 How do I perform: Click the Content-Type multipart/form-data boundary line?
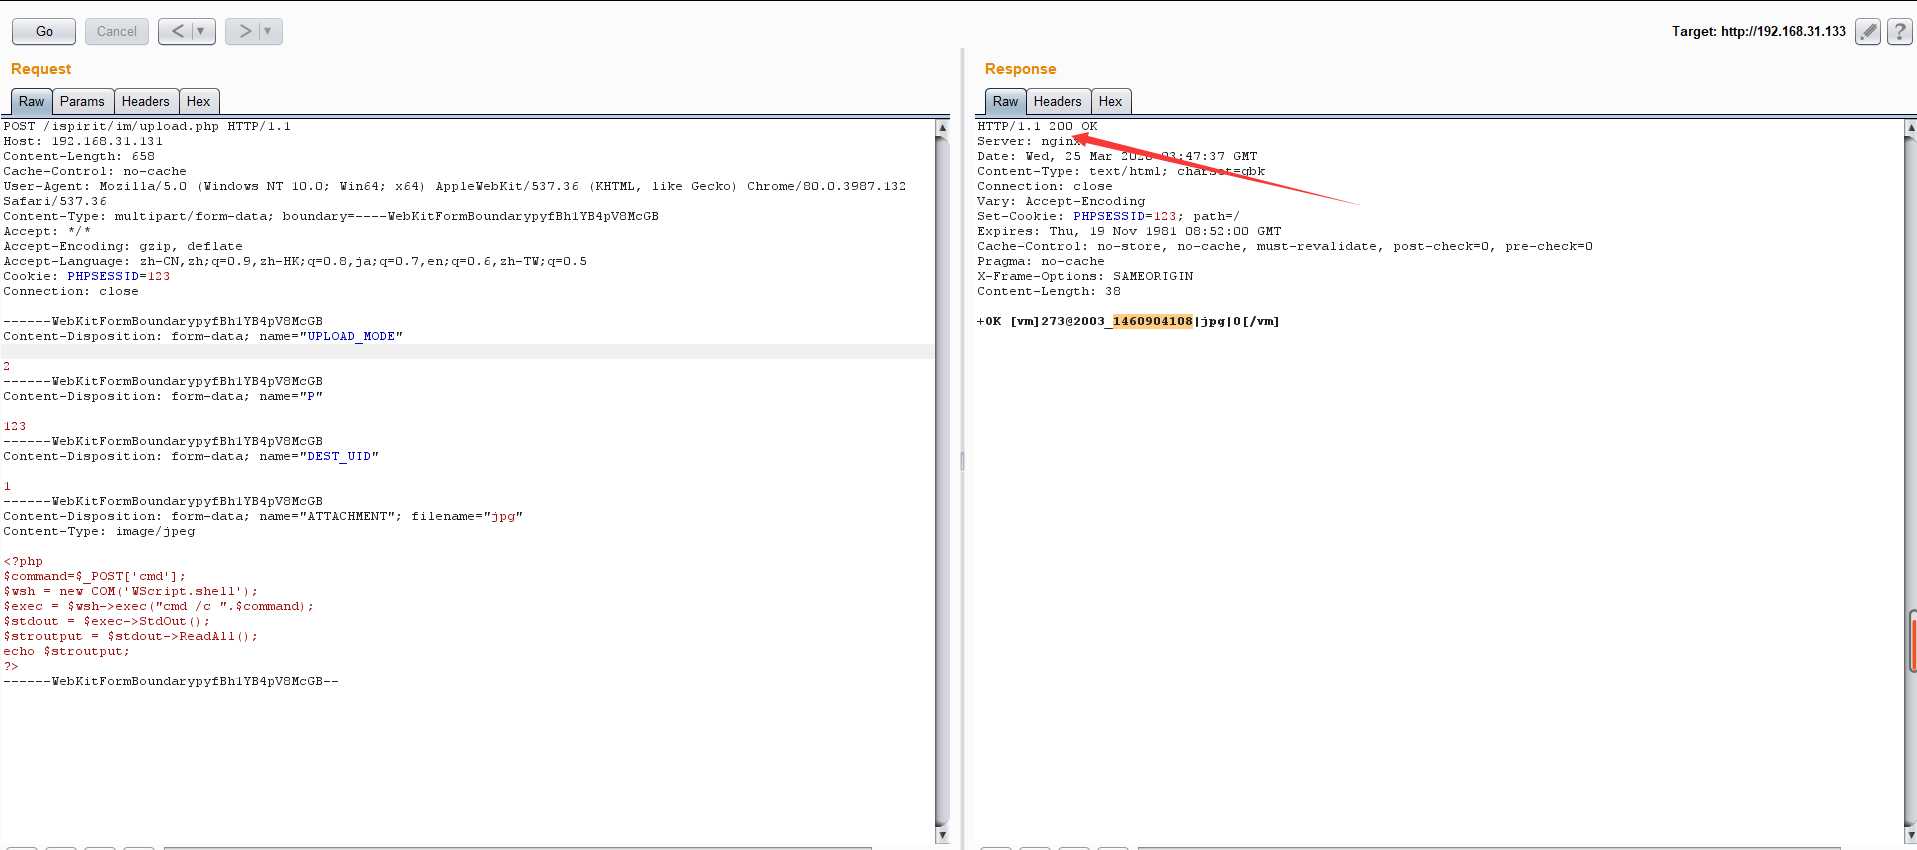point(331,216)
